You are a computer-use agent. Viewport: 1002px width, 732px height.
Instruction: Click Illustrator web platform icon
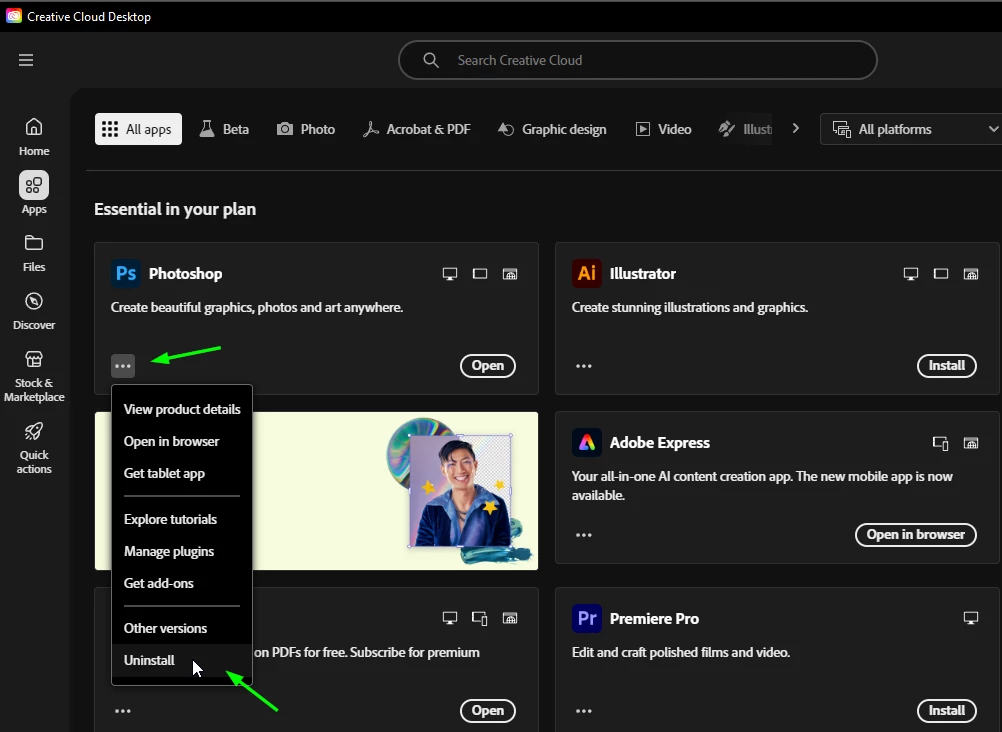coord(971,274)
